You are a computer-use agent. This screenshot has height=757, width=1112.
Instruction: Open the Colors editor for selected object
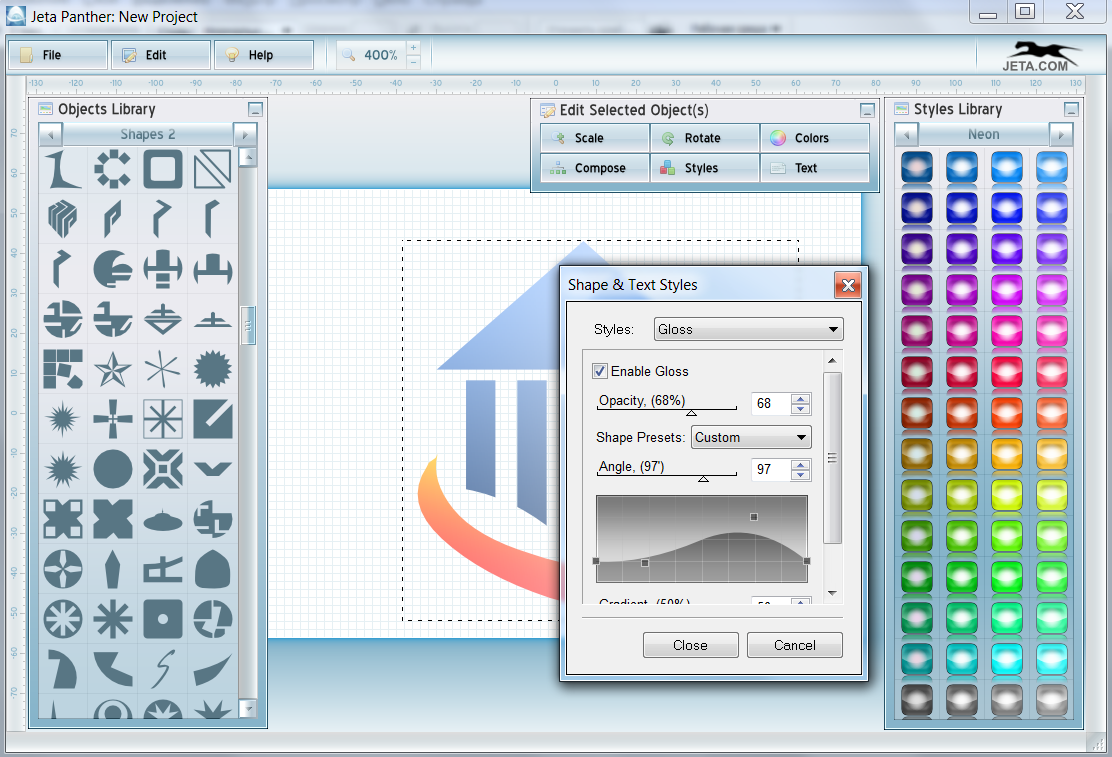816,137
